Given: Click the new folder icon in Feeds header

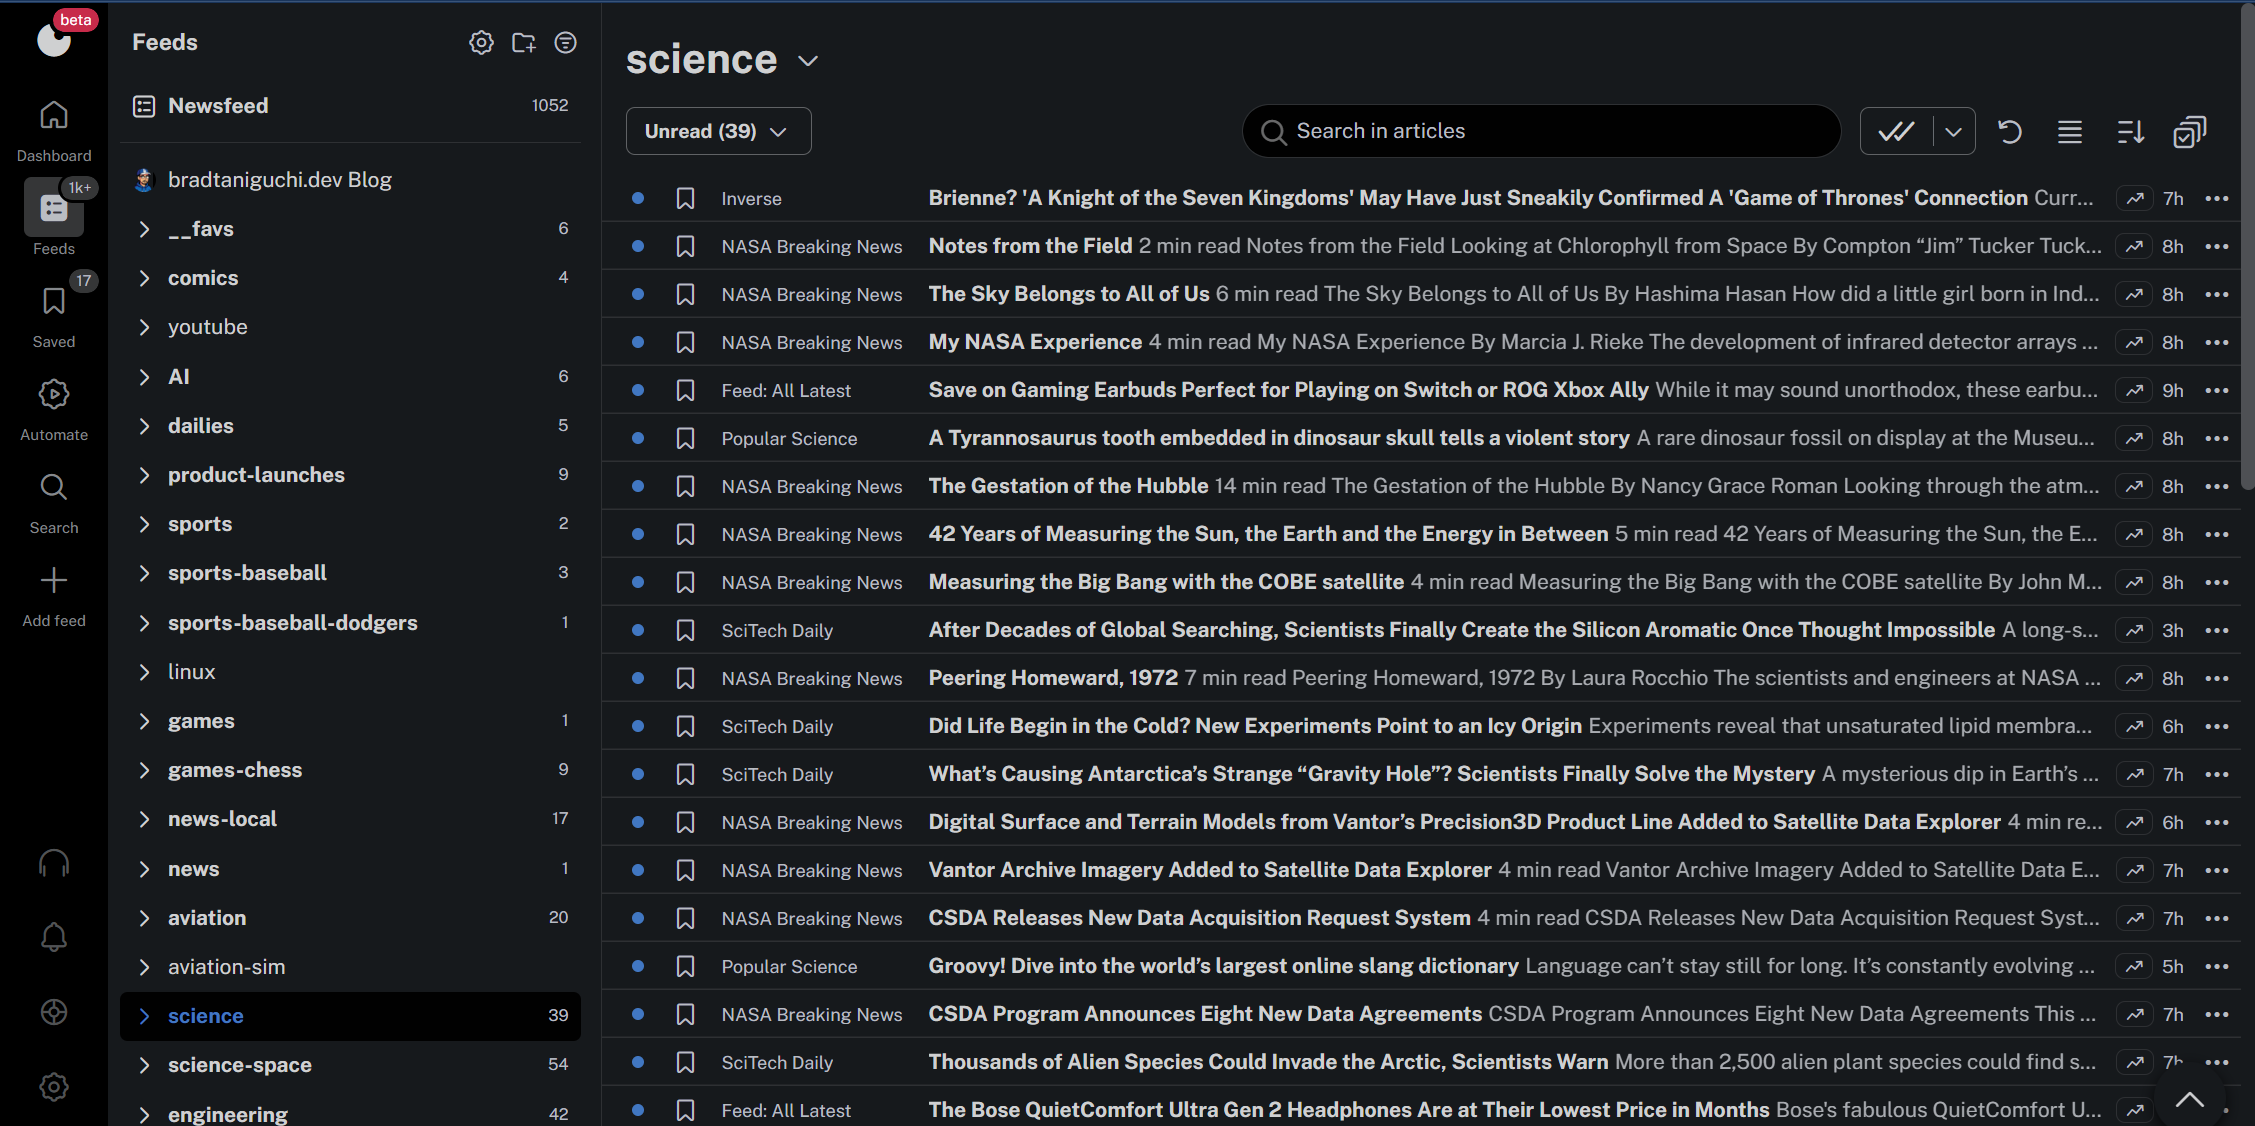Looking at the screenshot, I should click(523, 42).
